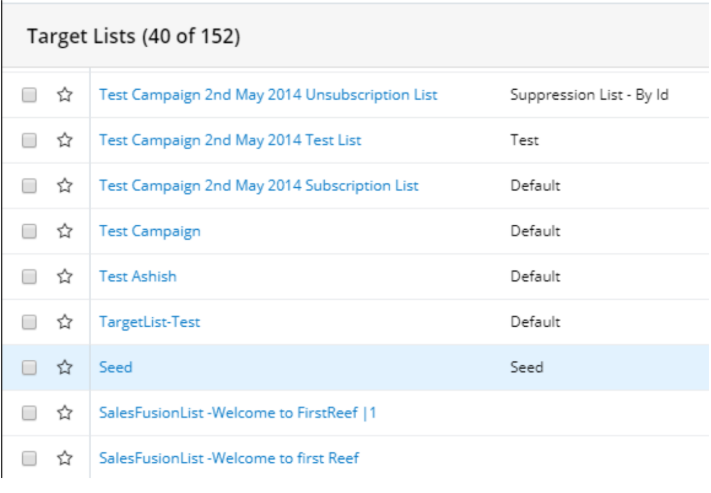Image resolution: width=711 pixels, height=493 pixels.
Task: Go to the Test Ashish target list
Action: pyautogui.click(x=137, y=277)
